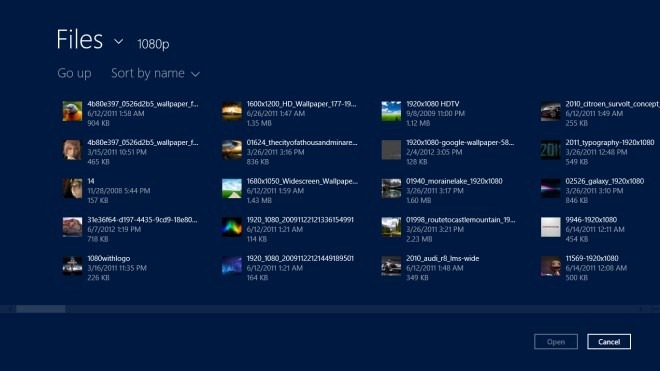Viewport: 660px width, 371px height.
Task: Select 1920x1080-google-wallpaper file entry
Action: click(x=449, y=152)
